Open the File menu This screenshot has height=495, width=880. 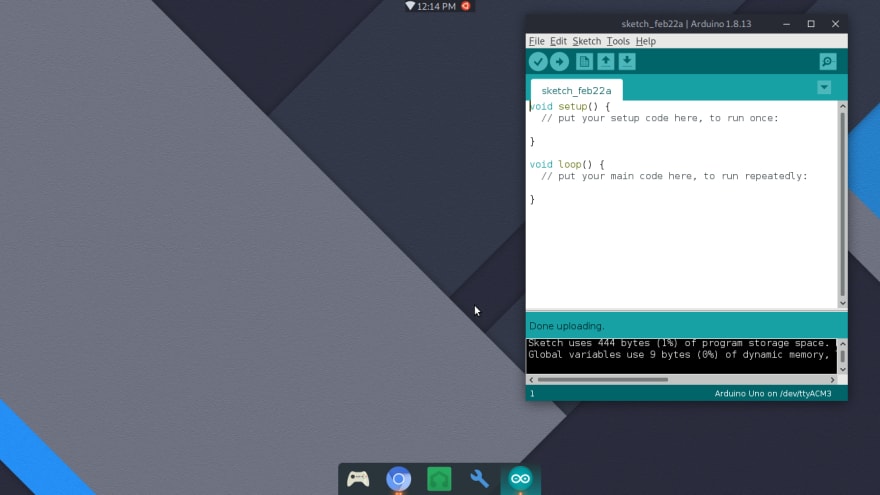pyautogui.click(x=537, y=41)
